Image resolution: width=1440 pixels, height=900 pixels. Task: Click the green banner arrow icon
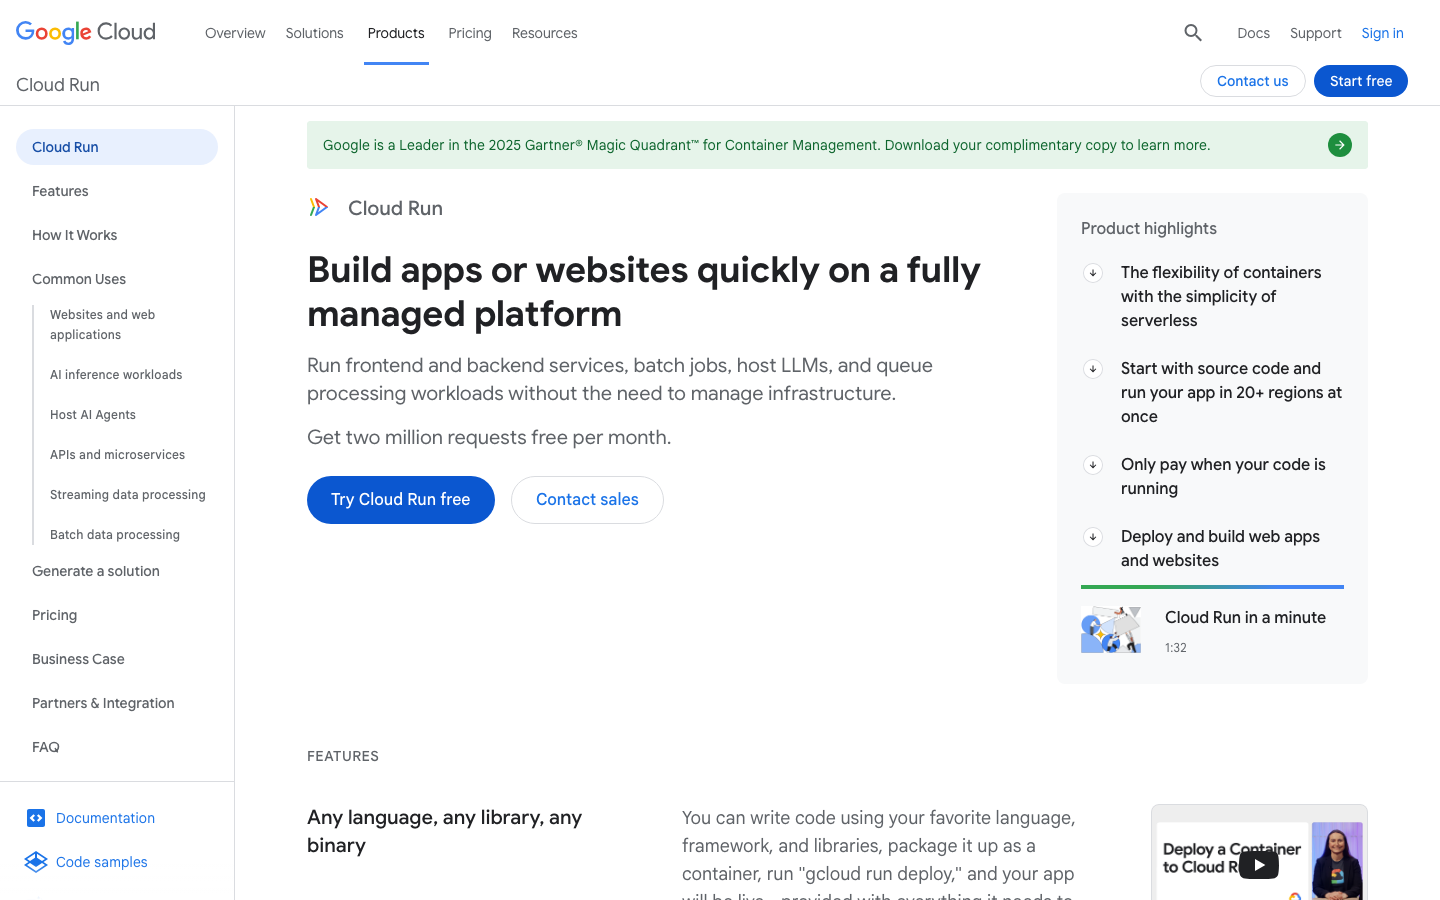pyautogui.click(x=1340, y=145)
